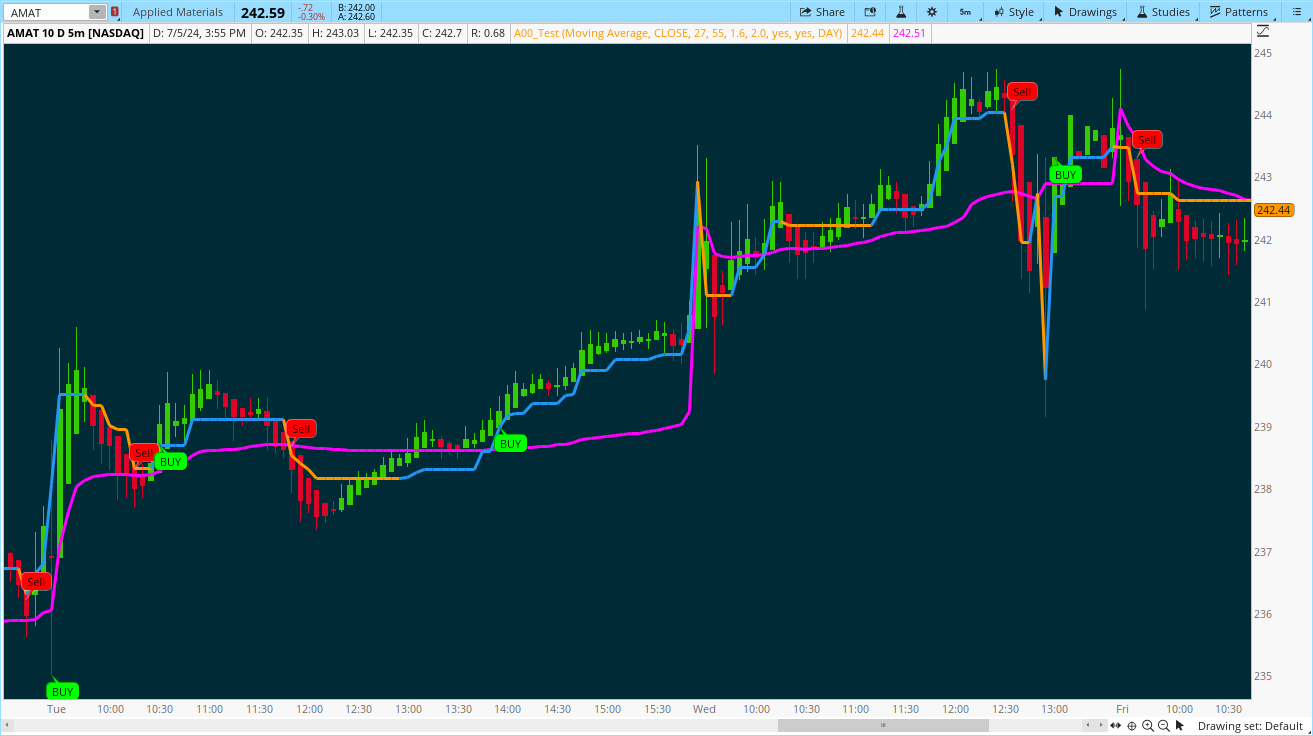Click the pan left-right arrows icon
Screen dimensions: 1313x736
[1115, 726]
